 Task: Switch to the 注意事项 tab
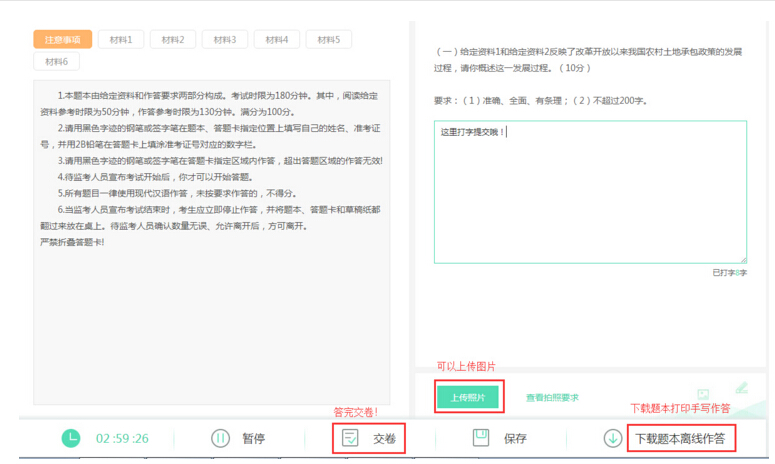click(x=62, y=39)
